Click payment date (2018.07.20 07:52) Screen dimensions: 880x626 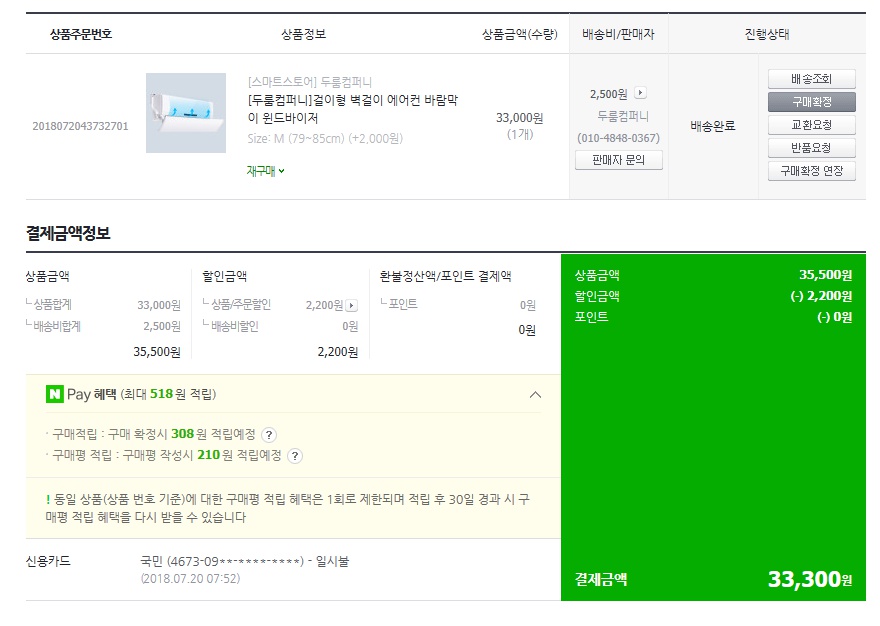pyautogui.click(x=190, y=578)
